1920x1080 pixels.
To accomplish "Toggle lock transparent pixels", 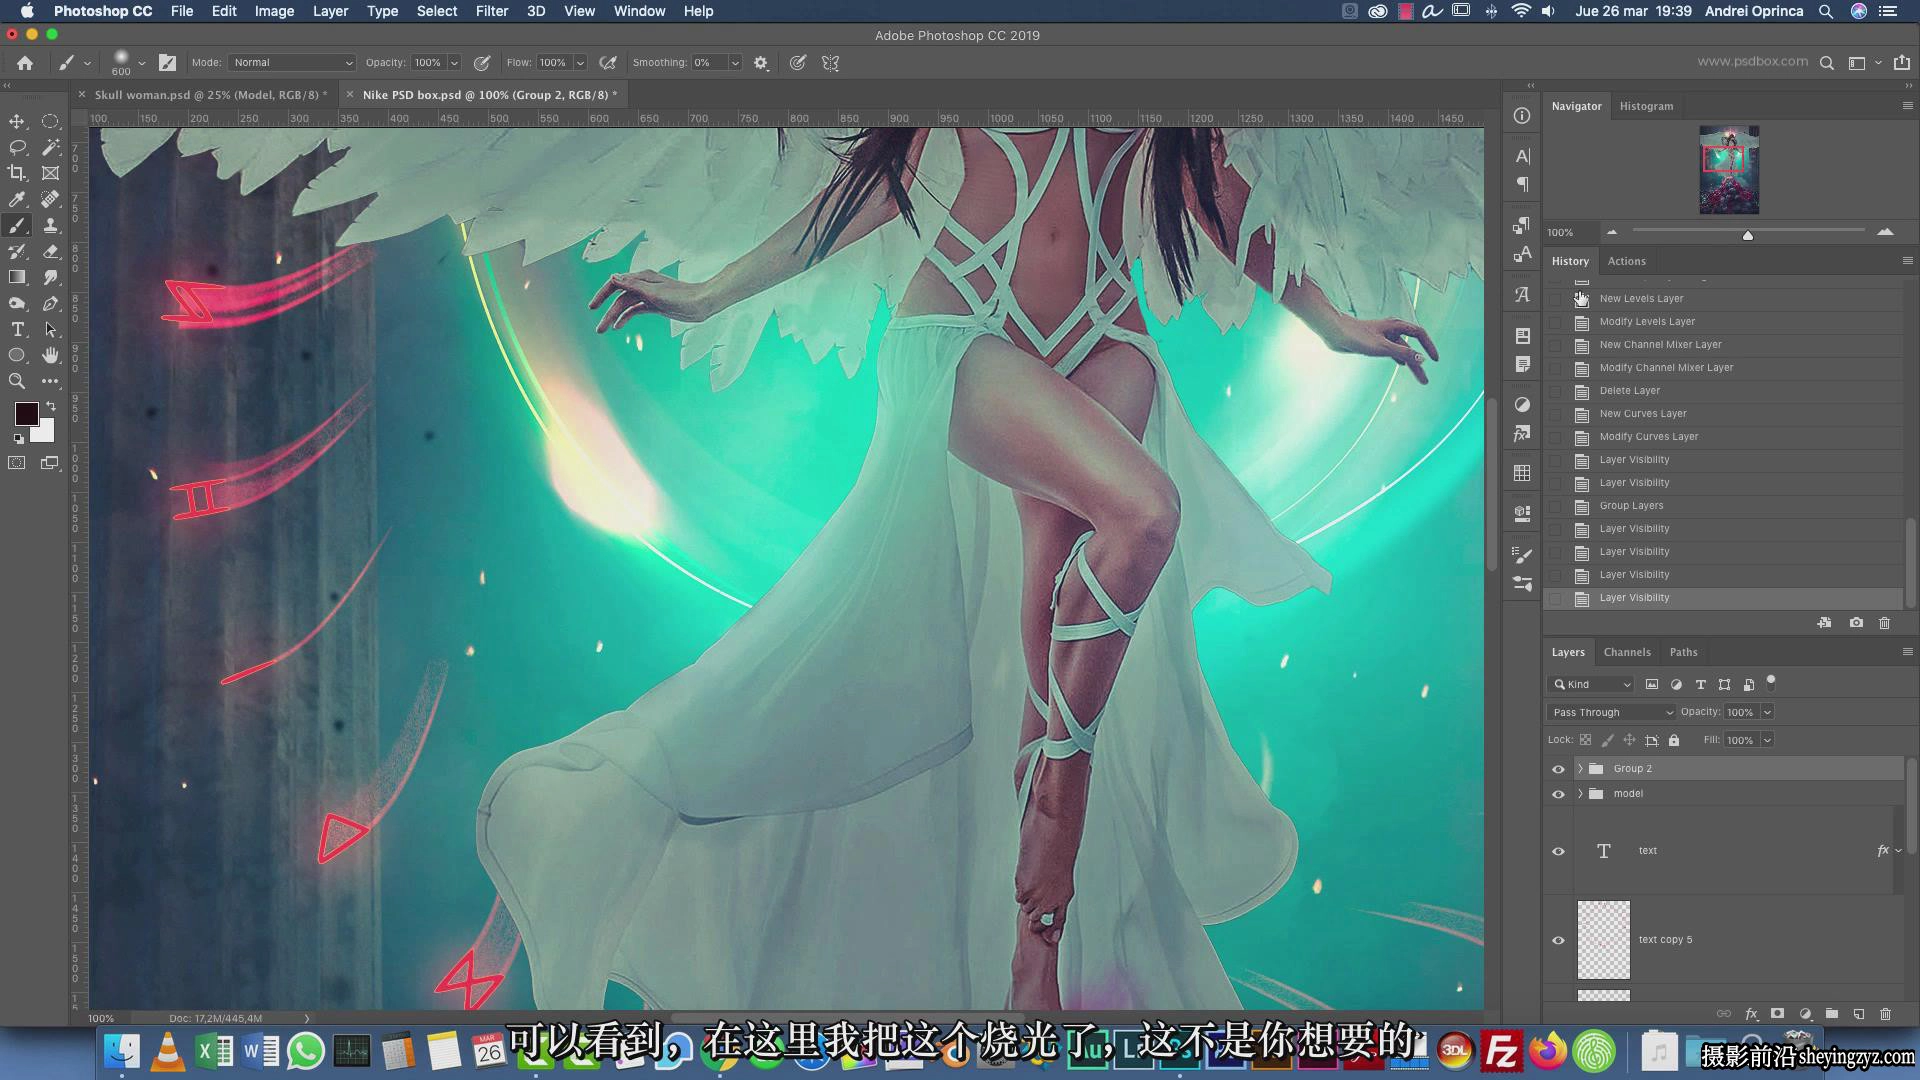I will 1585,741.
